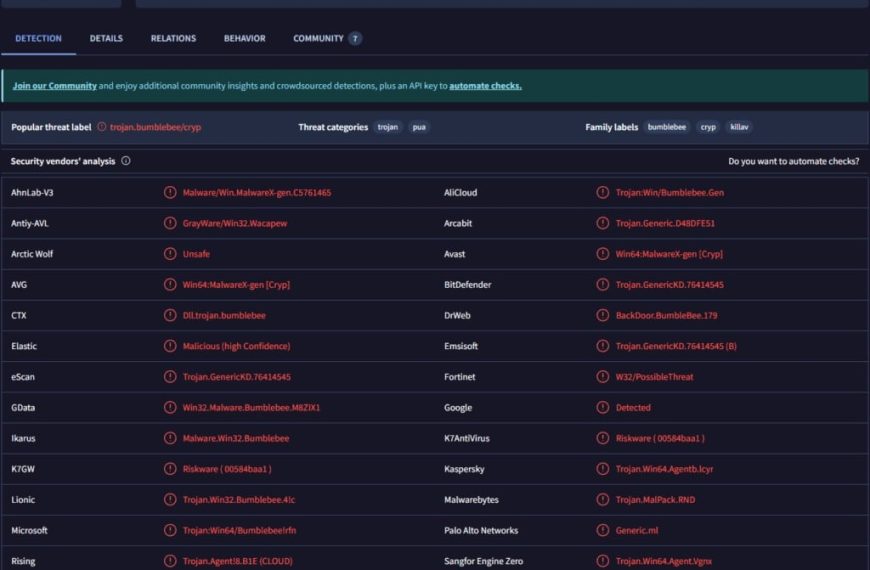Switch to the Behavior tab
The height and width of the screenshot is (570, 870).
[245, 38]
